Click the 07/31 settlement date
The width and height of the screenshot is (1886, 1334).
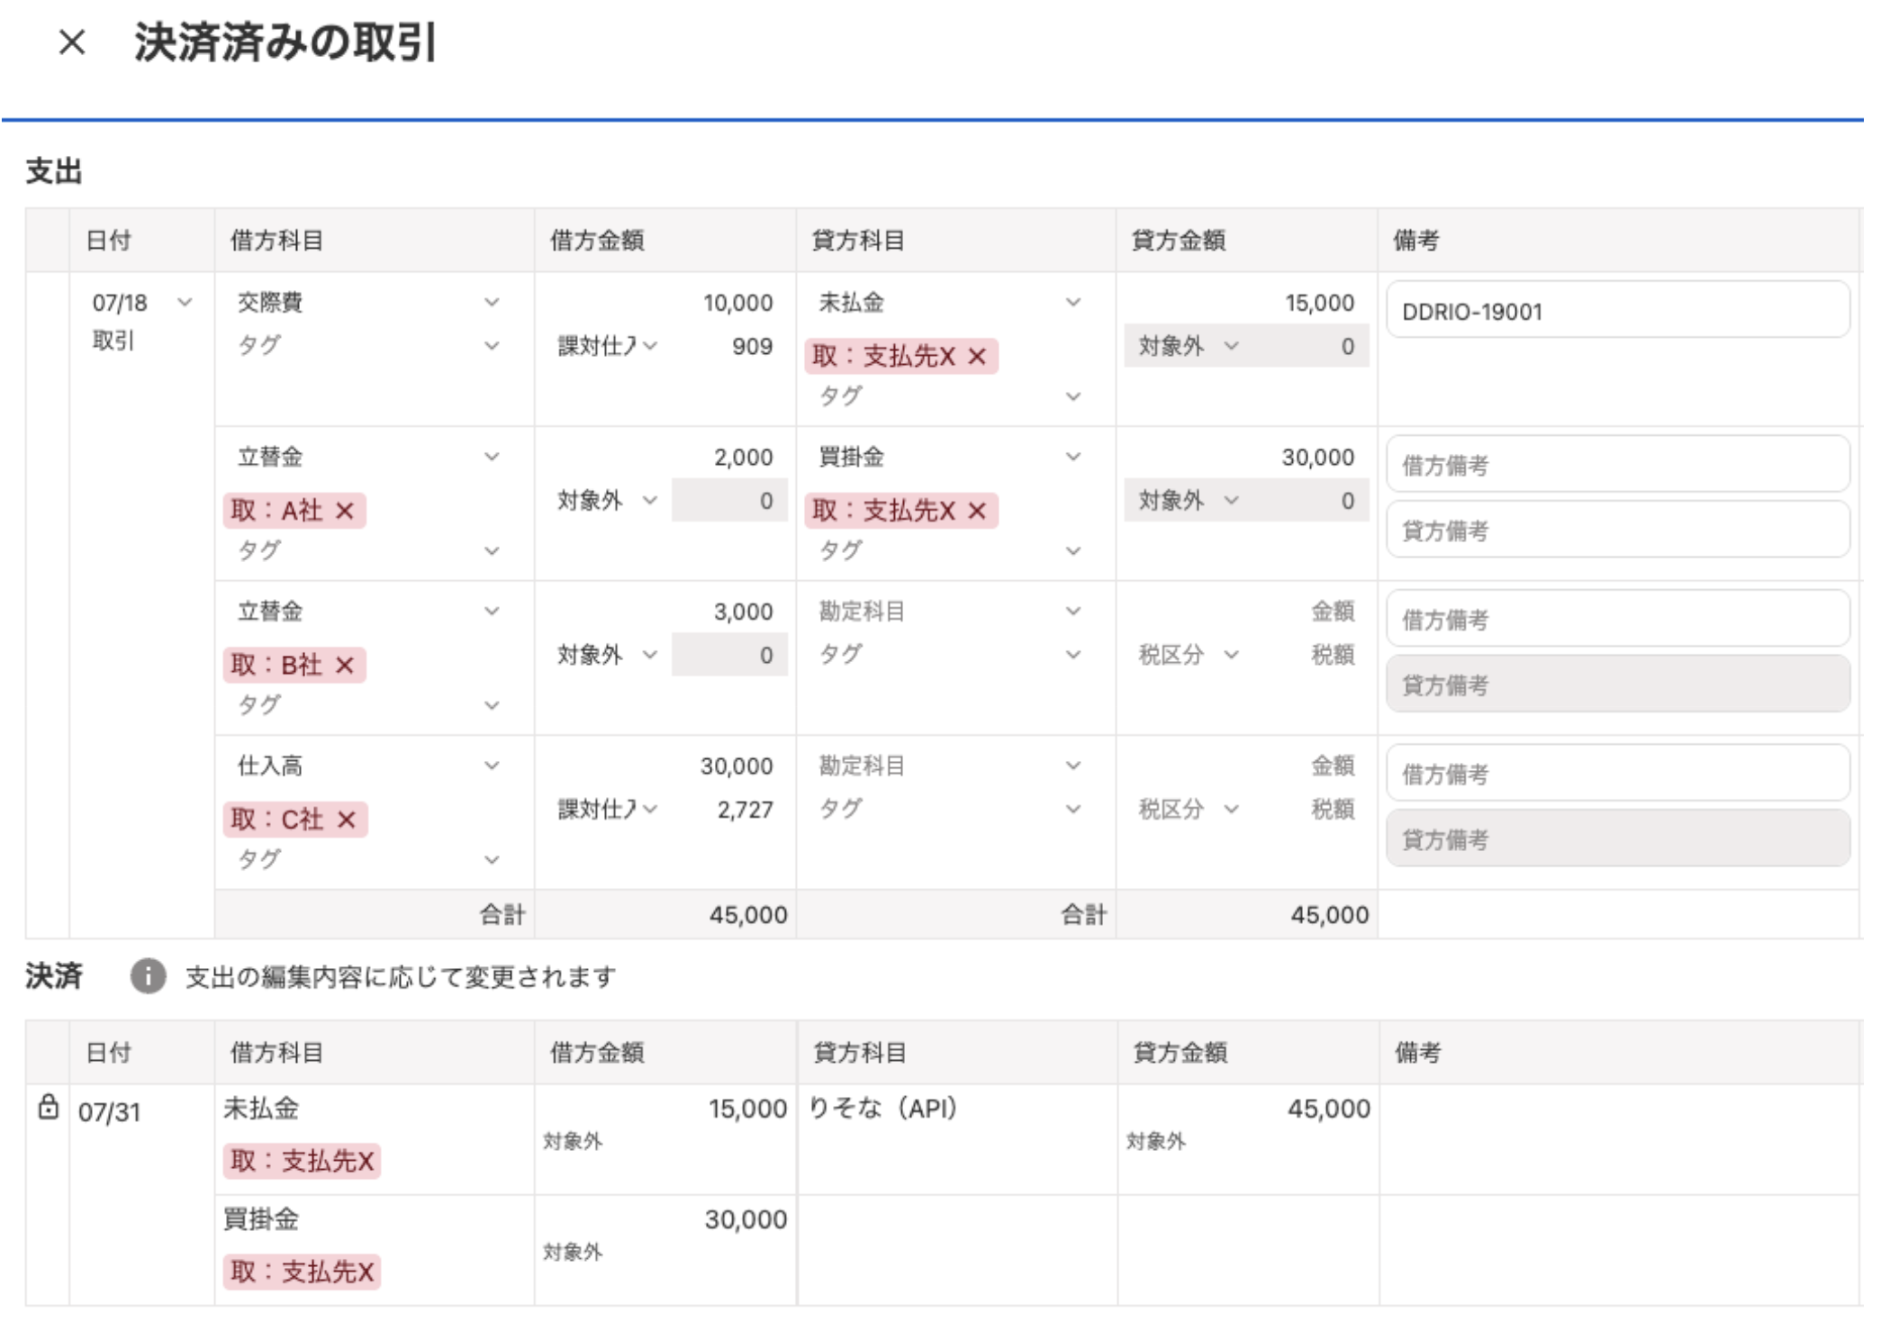point(110,1112)
